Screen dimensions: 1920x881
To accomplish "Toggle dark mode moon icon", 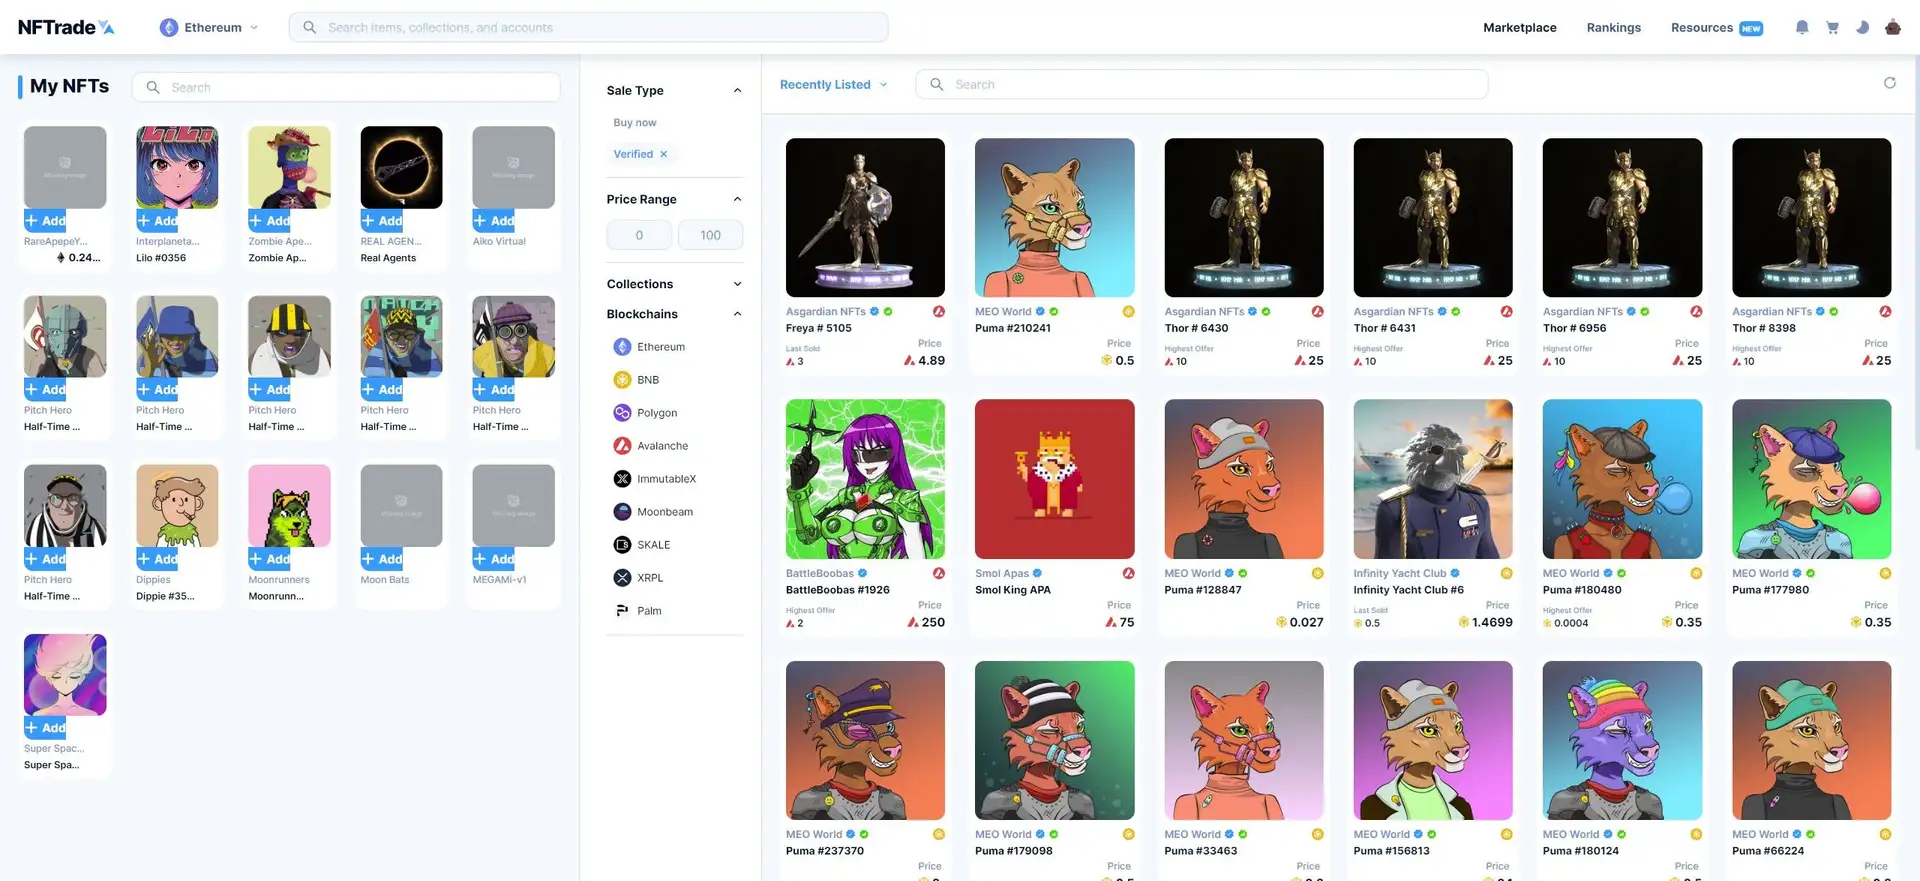I will click(x=1862, y=28).
